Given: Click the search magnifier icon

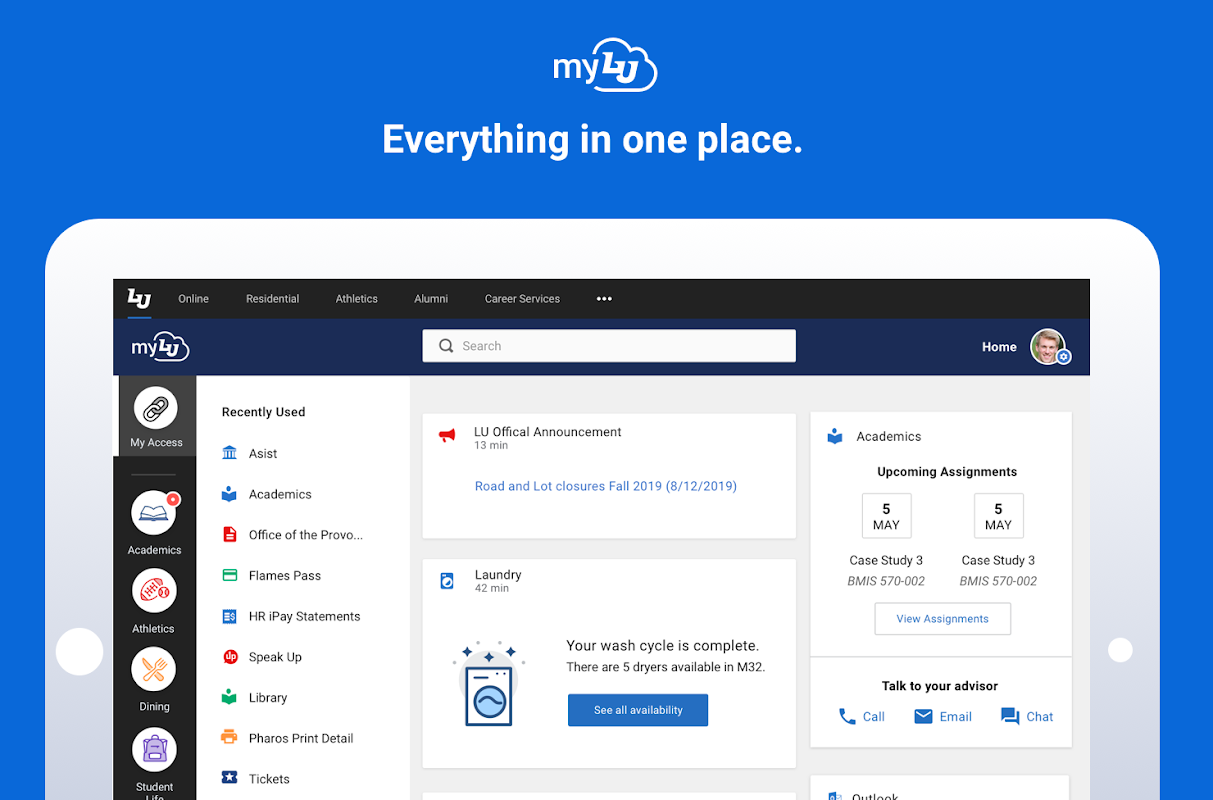Looking at the screenshot, I should coord(446,346).
